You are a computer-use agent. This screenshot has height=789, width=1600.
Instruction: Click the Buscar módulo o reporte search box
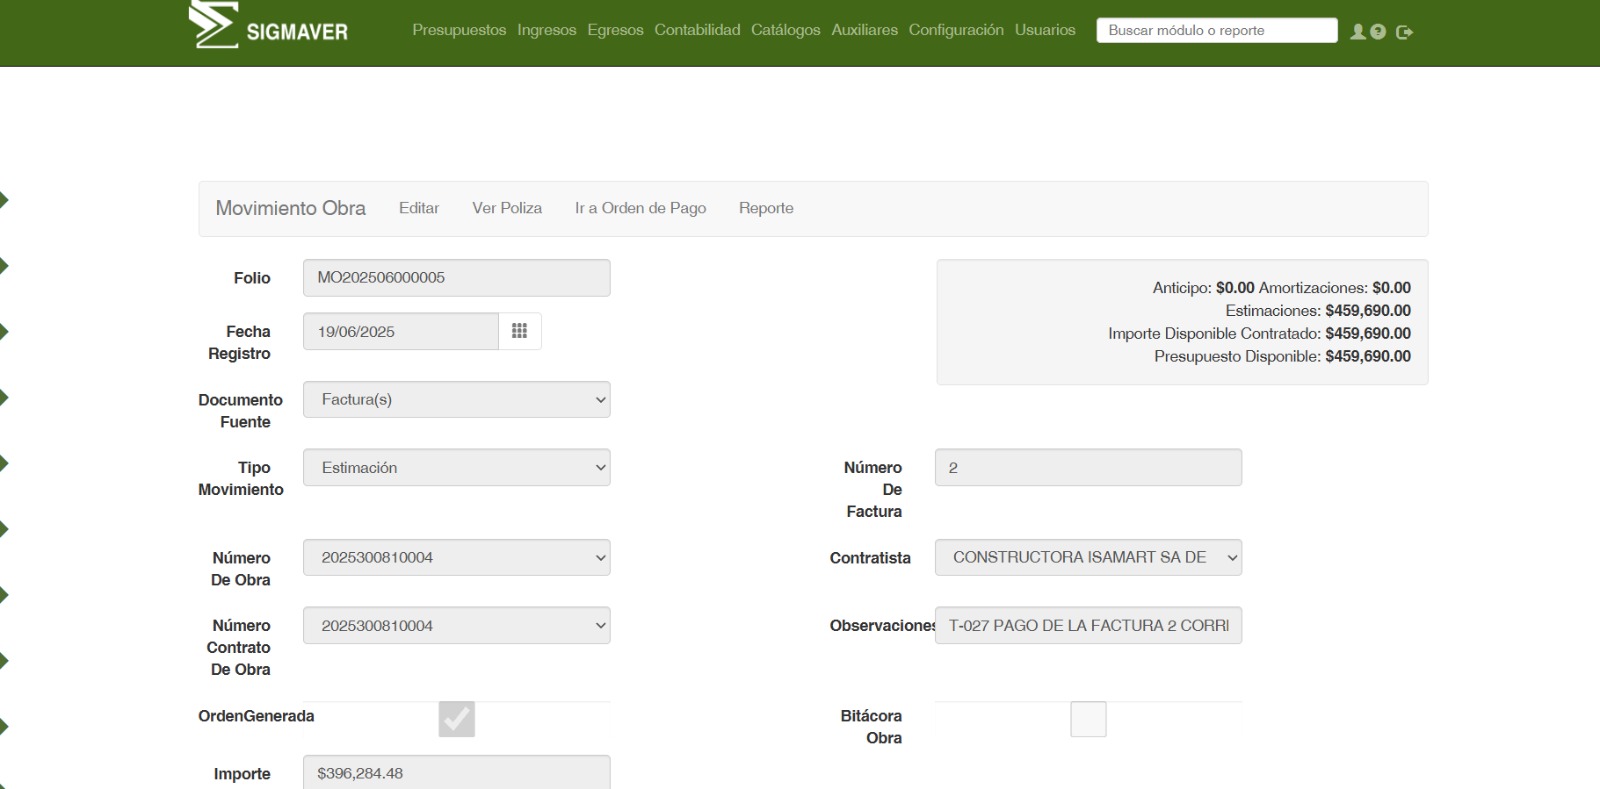point(1216,31)
